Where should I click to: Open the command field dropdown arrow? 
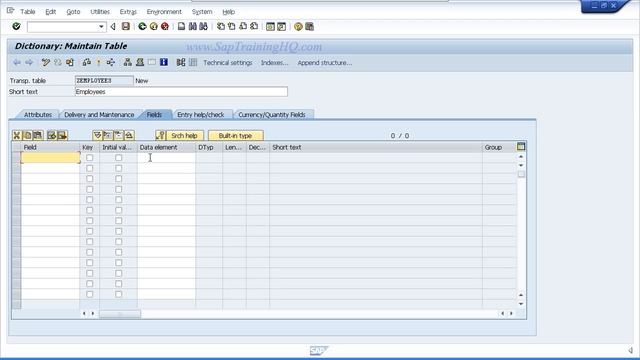coord(101,27)
